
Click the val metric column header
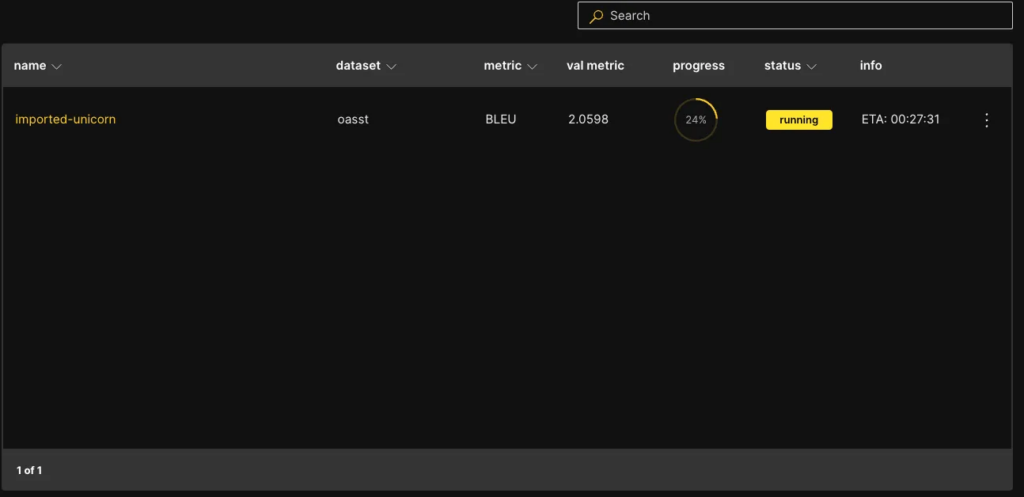pos(595,66)
